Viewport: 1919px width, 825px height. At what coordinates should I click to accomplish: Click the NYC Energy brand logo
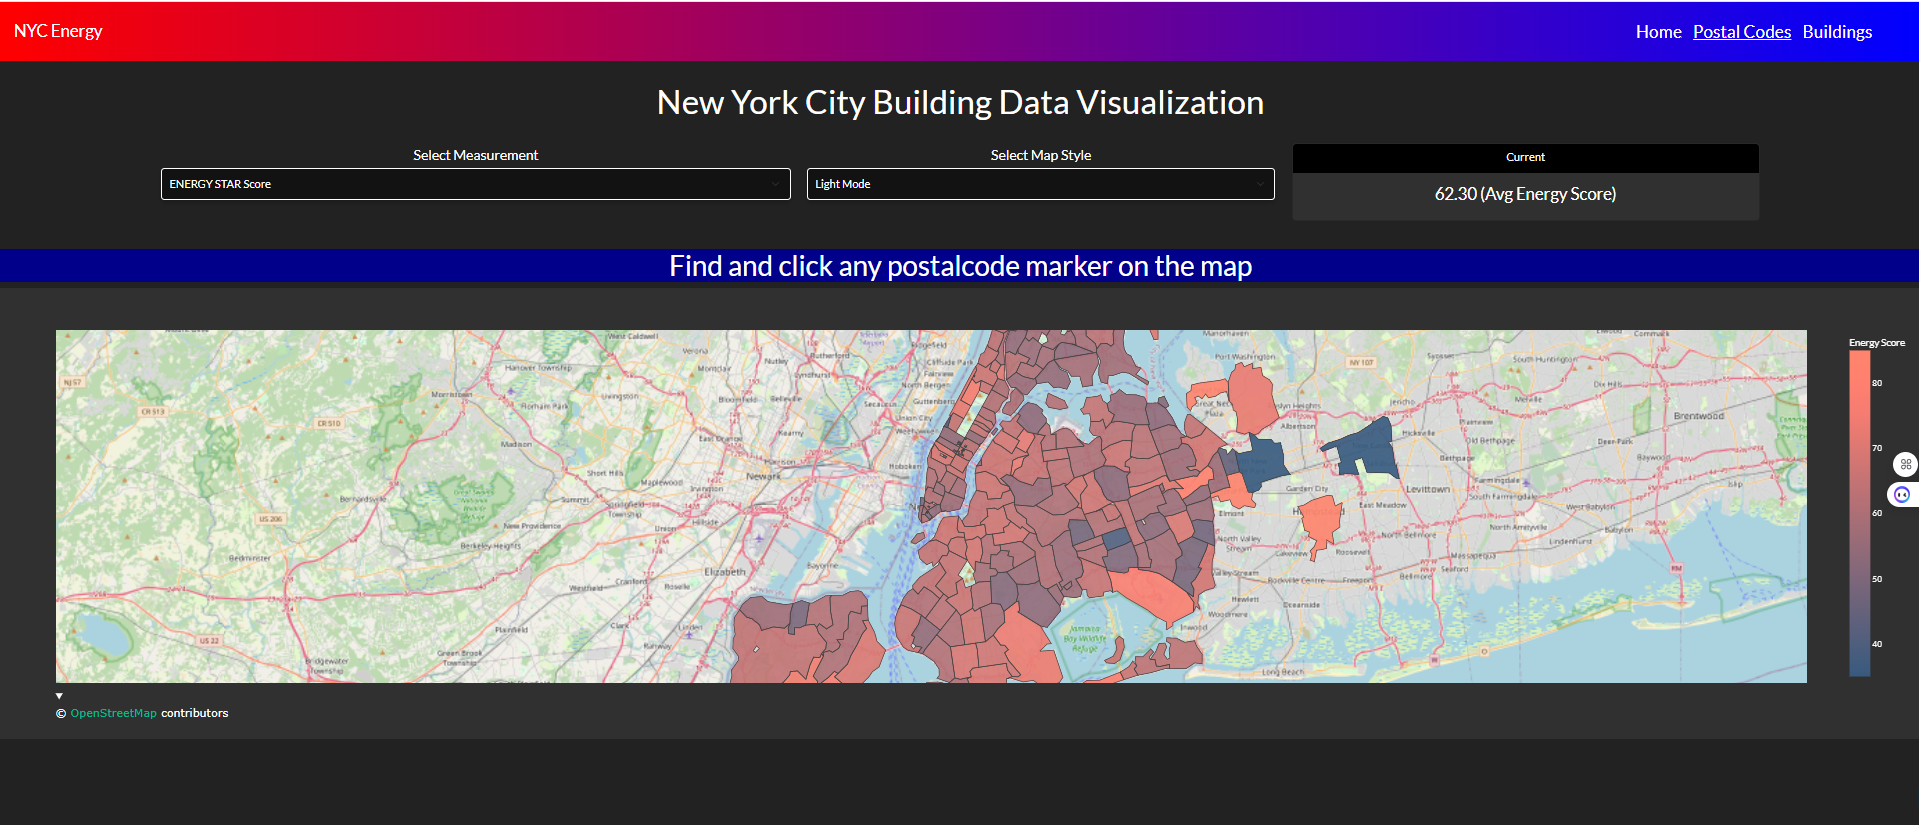coord(58,31)
